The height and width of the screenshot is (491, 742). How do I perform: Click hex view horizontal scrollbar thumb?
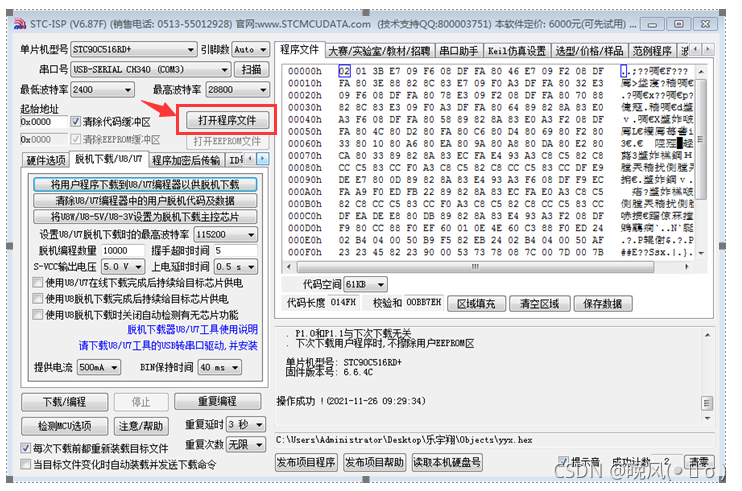pyautogui.click(x=475, y=267)
